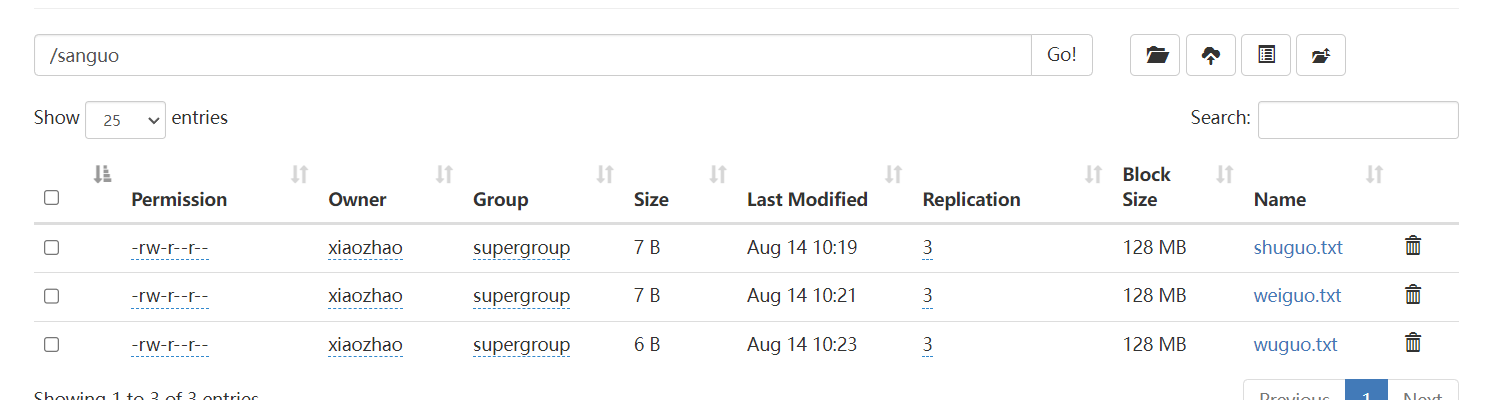This screenshot has width=1509, height=400.
Task: Click the Cut & Paste list icon
Action: point(1266,55)
